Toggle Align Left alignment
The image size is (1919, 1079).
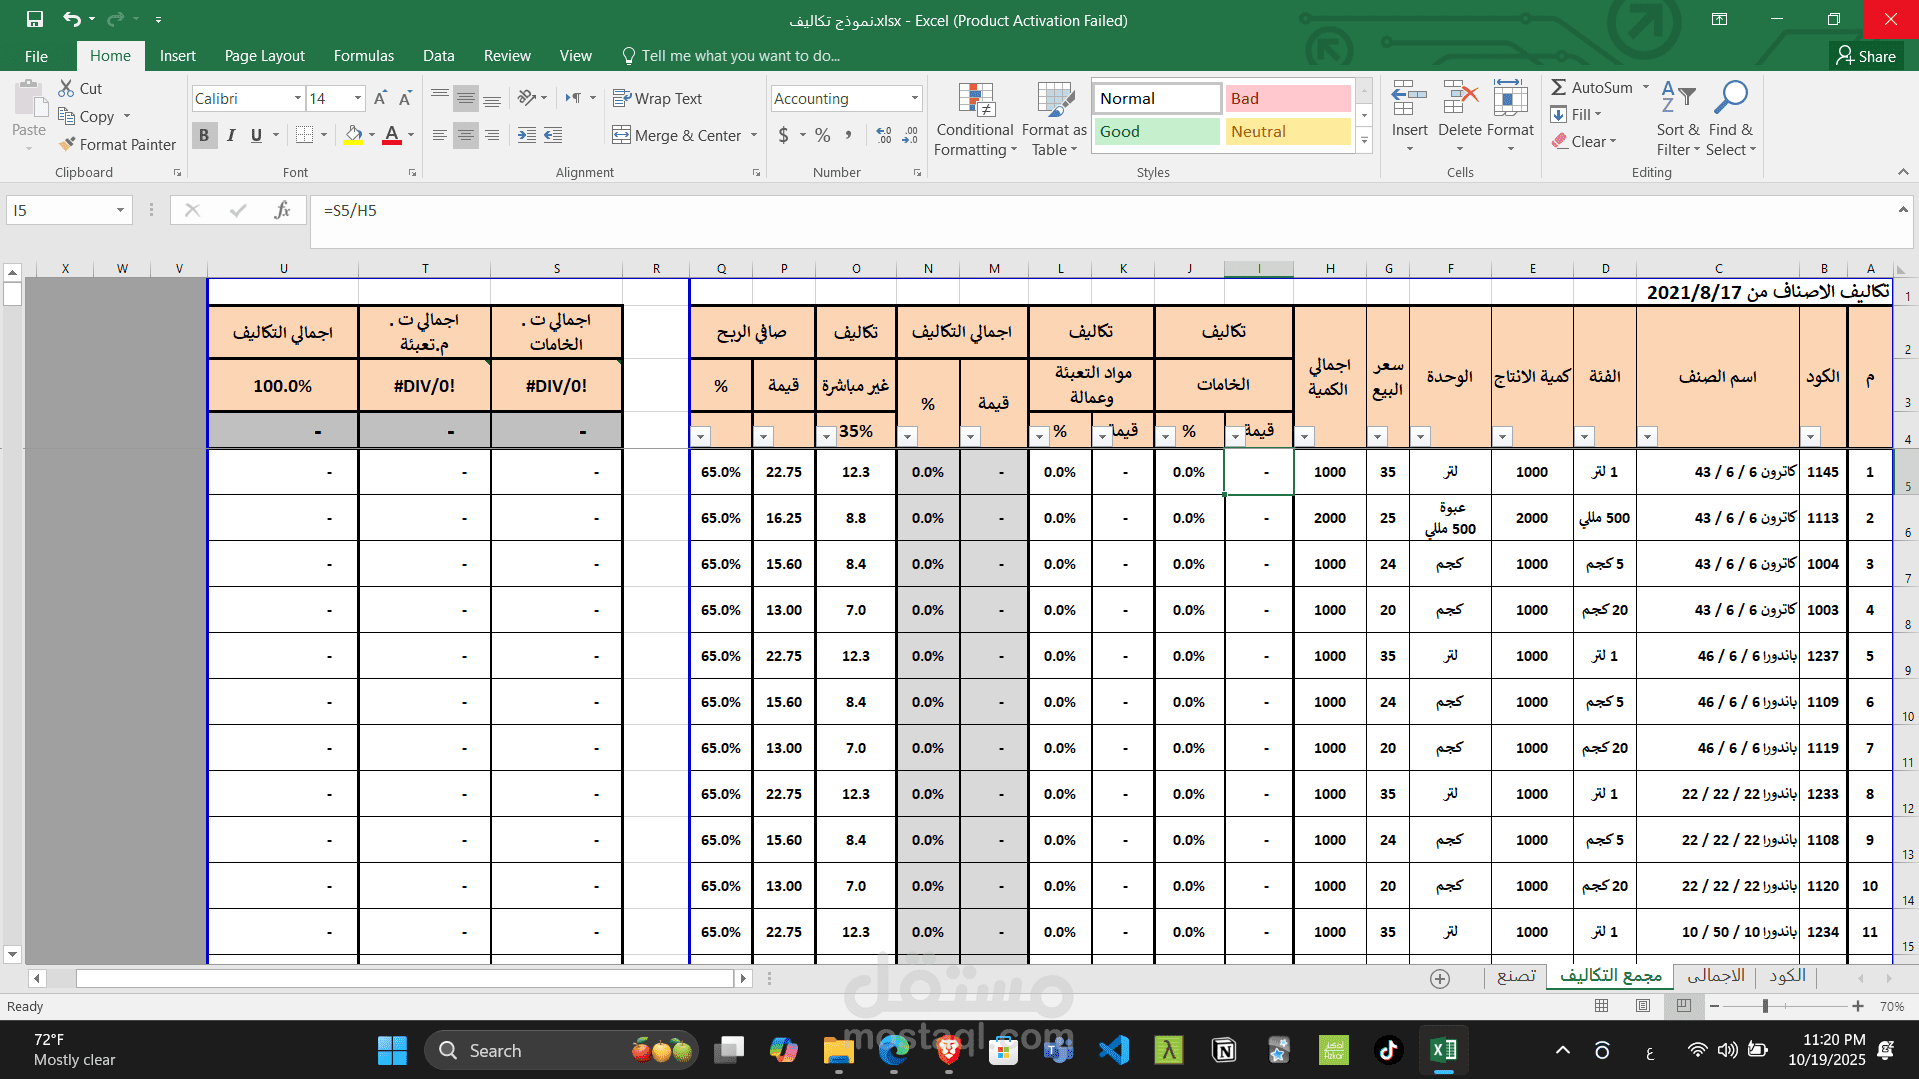click(440, 135)
